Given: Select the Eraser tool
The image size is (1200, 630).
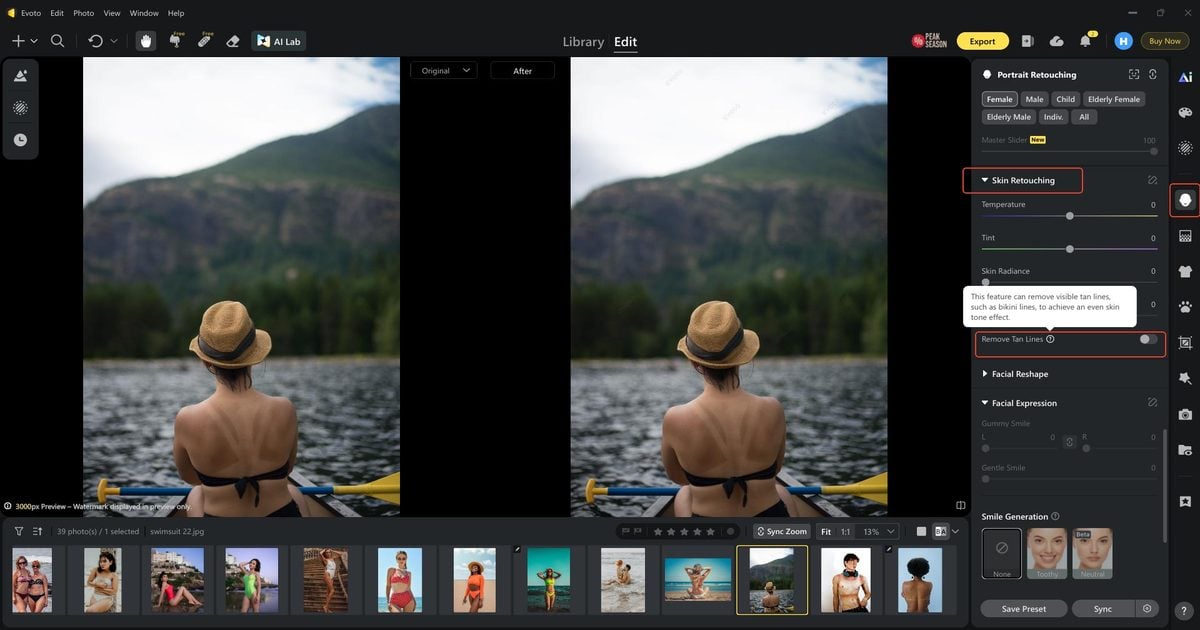Looking at the screenshot, I should [233, 41].
